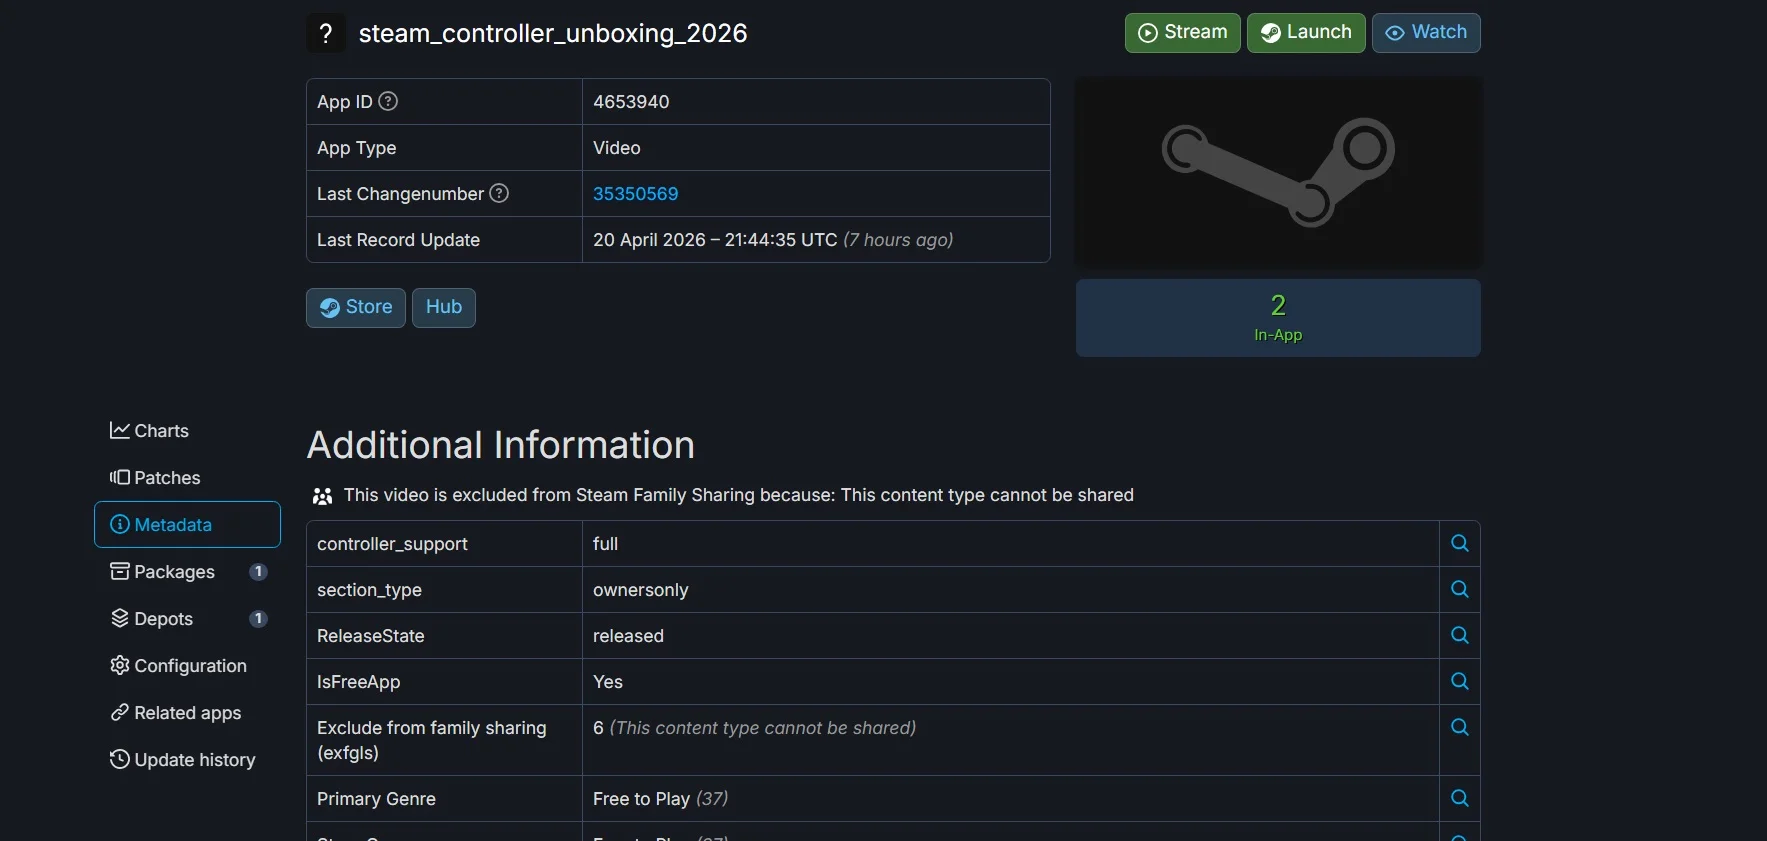Click search icon in Primary Genre row
The image size is (1767, 841).
[x=1459, y=798]
